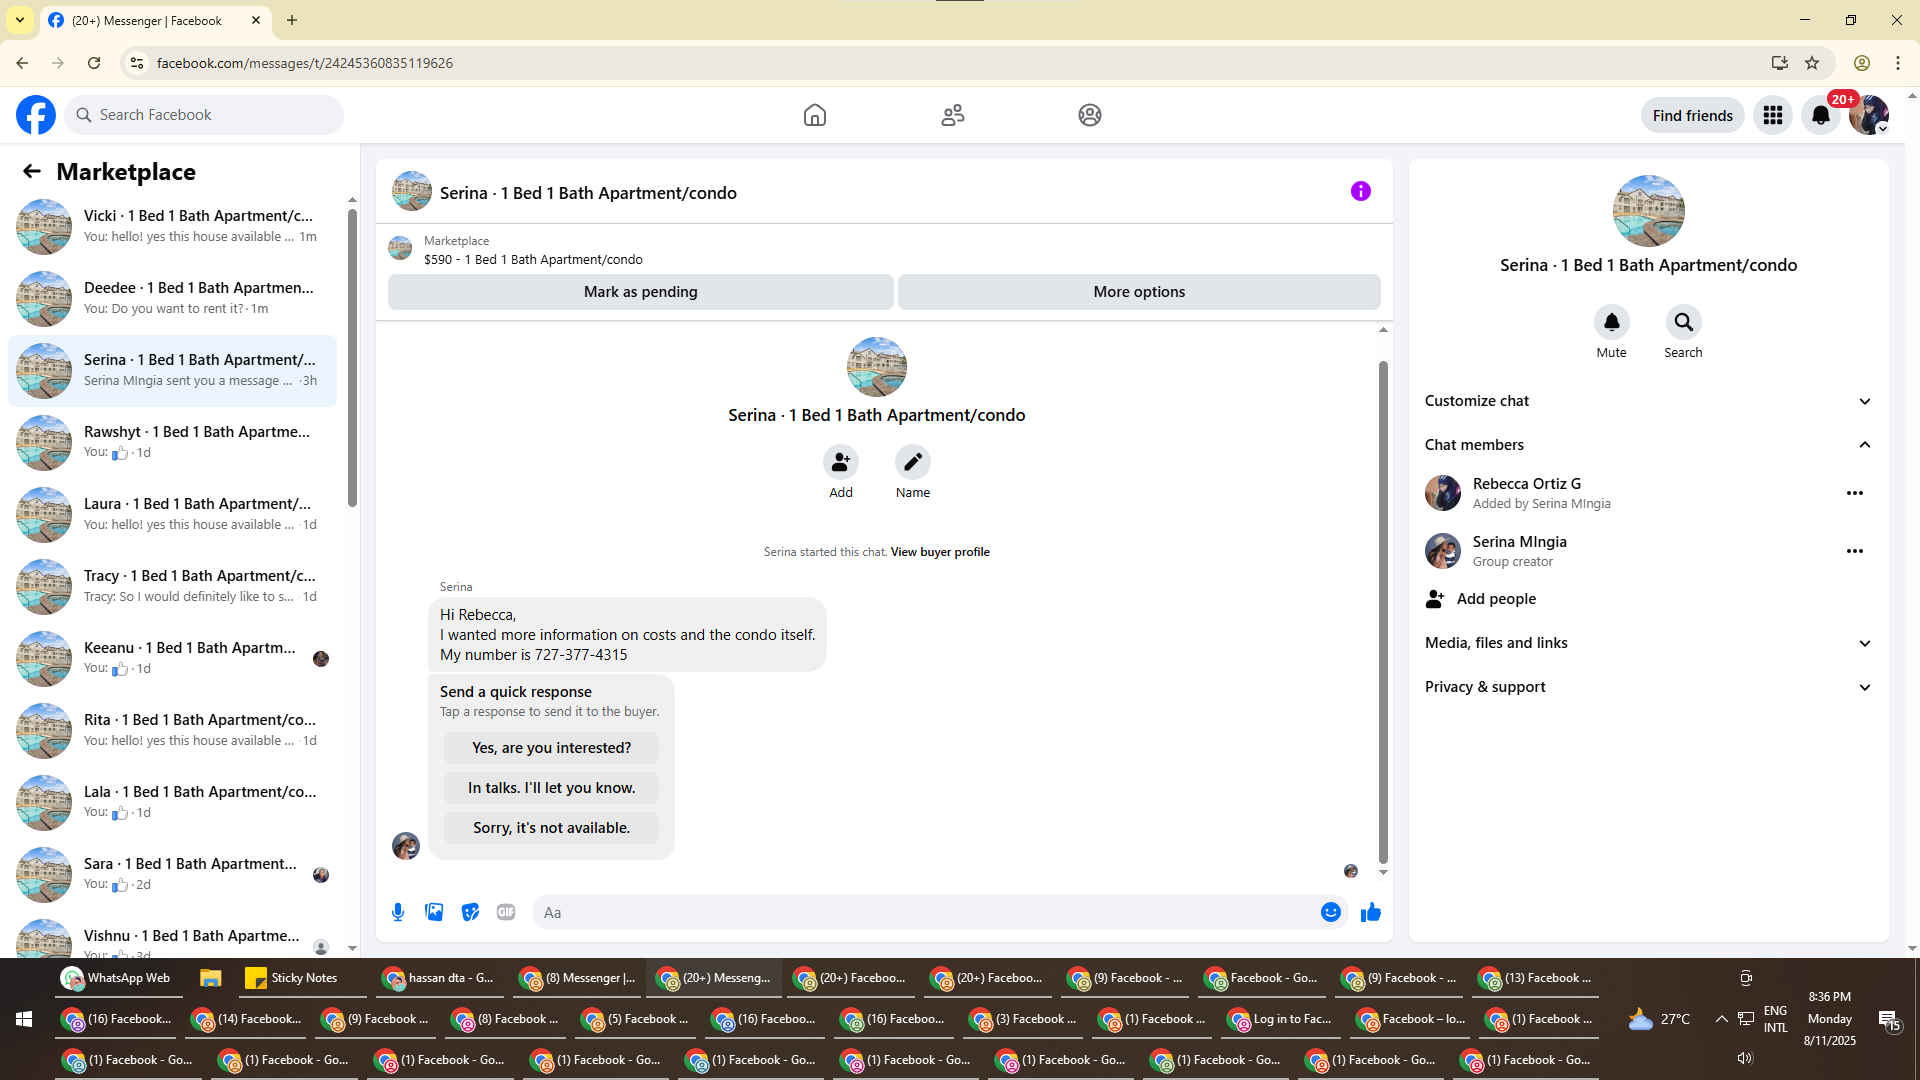
Task: Click the voice clip microphone icon
Action: click(x=398, y=912)
